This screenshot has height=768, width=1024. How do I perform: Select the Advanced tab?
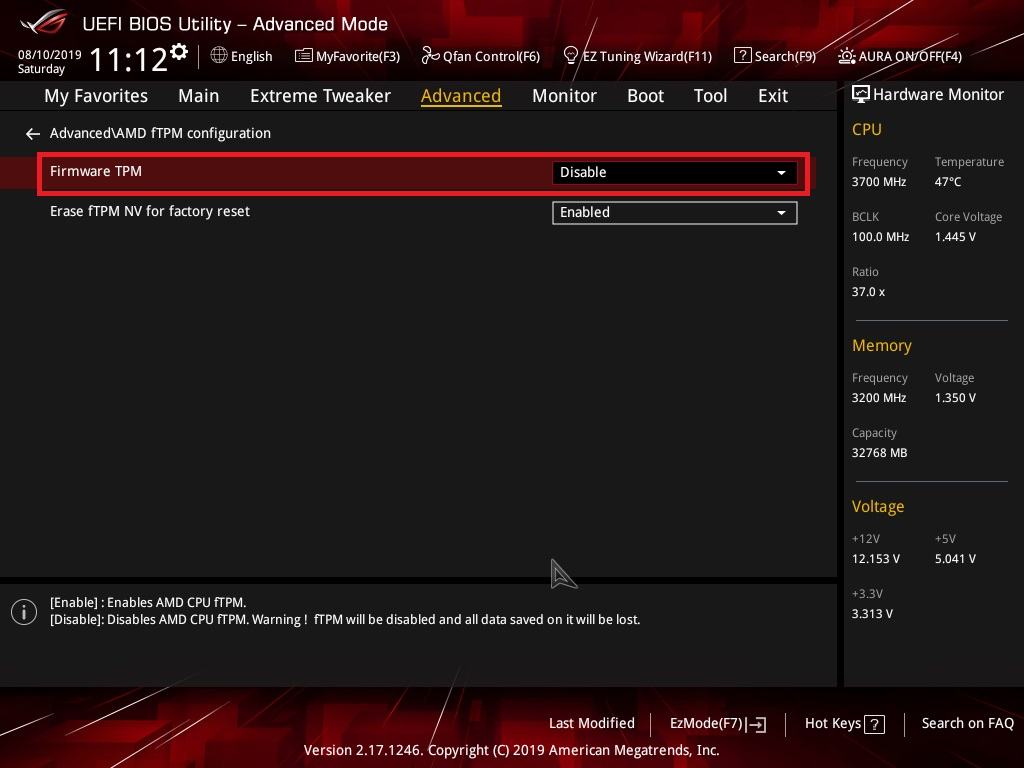(461, 96)
